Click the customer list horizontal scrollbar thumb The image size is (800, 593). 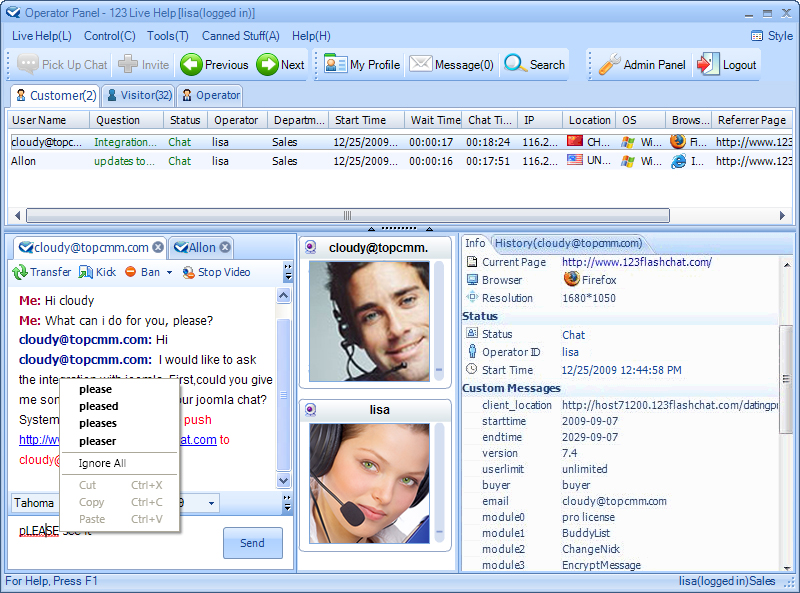347,215
